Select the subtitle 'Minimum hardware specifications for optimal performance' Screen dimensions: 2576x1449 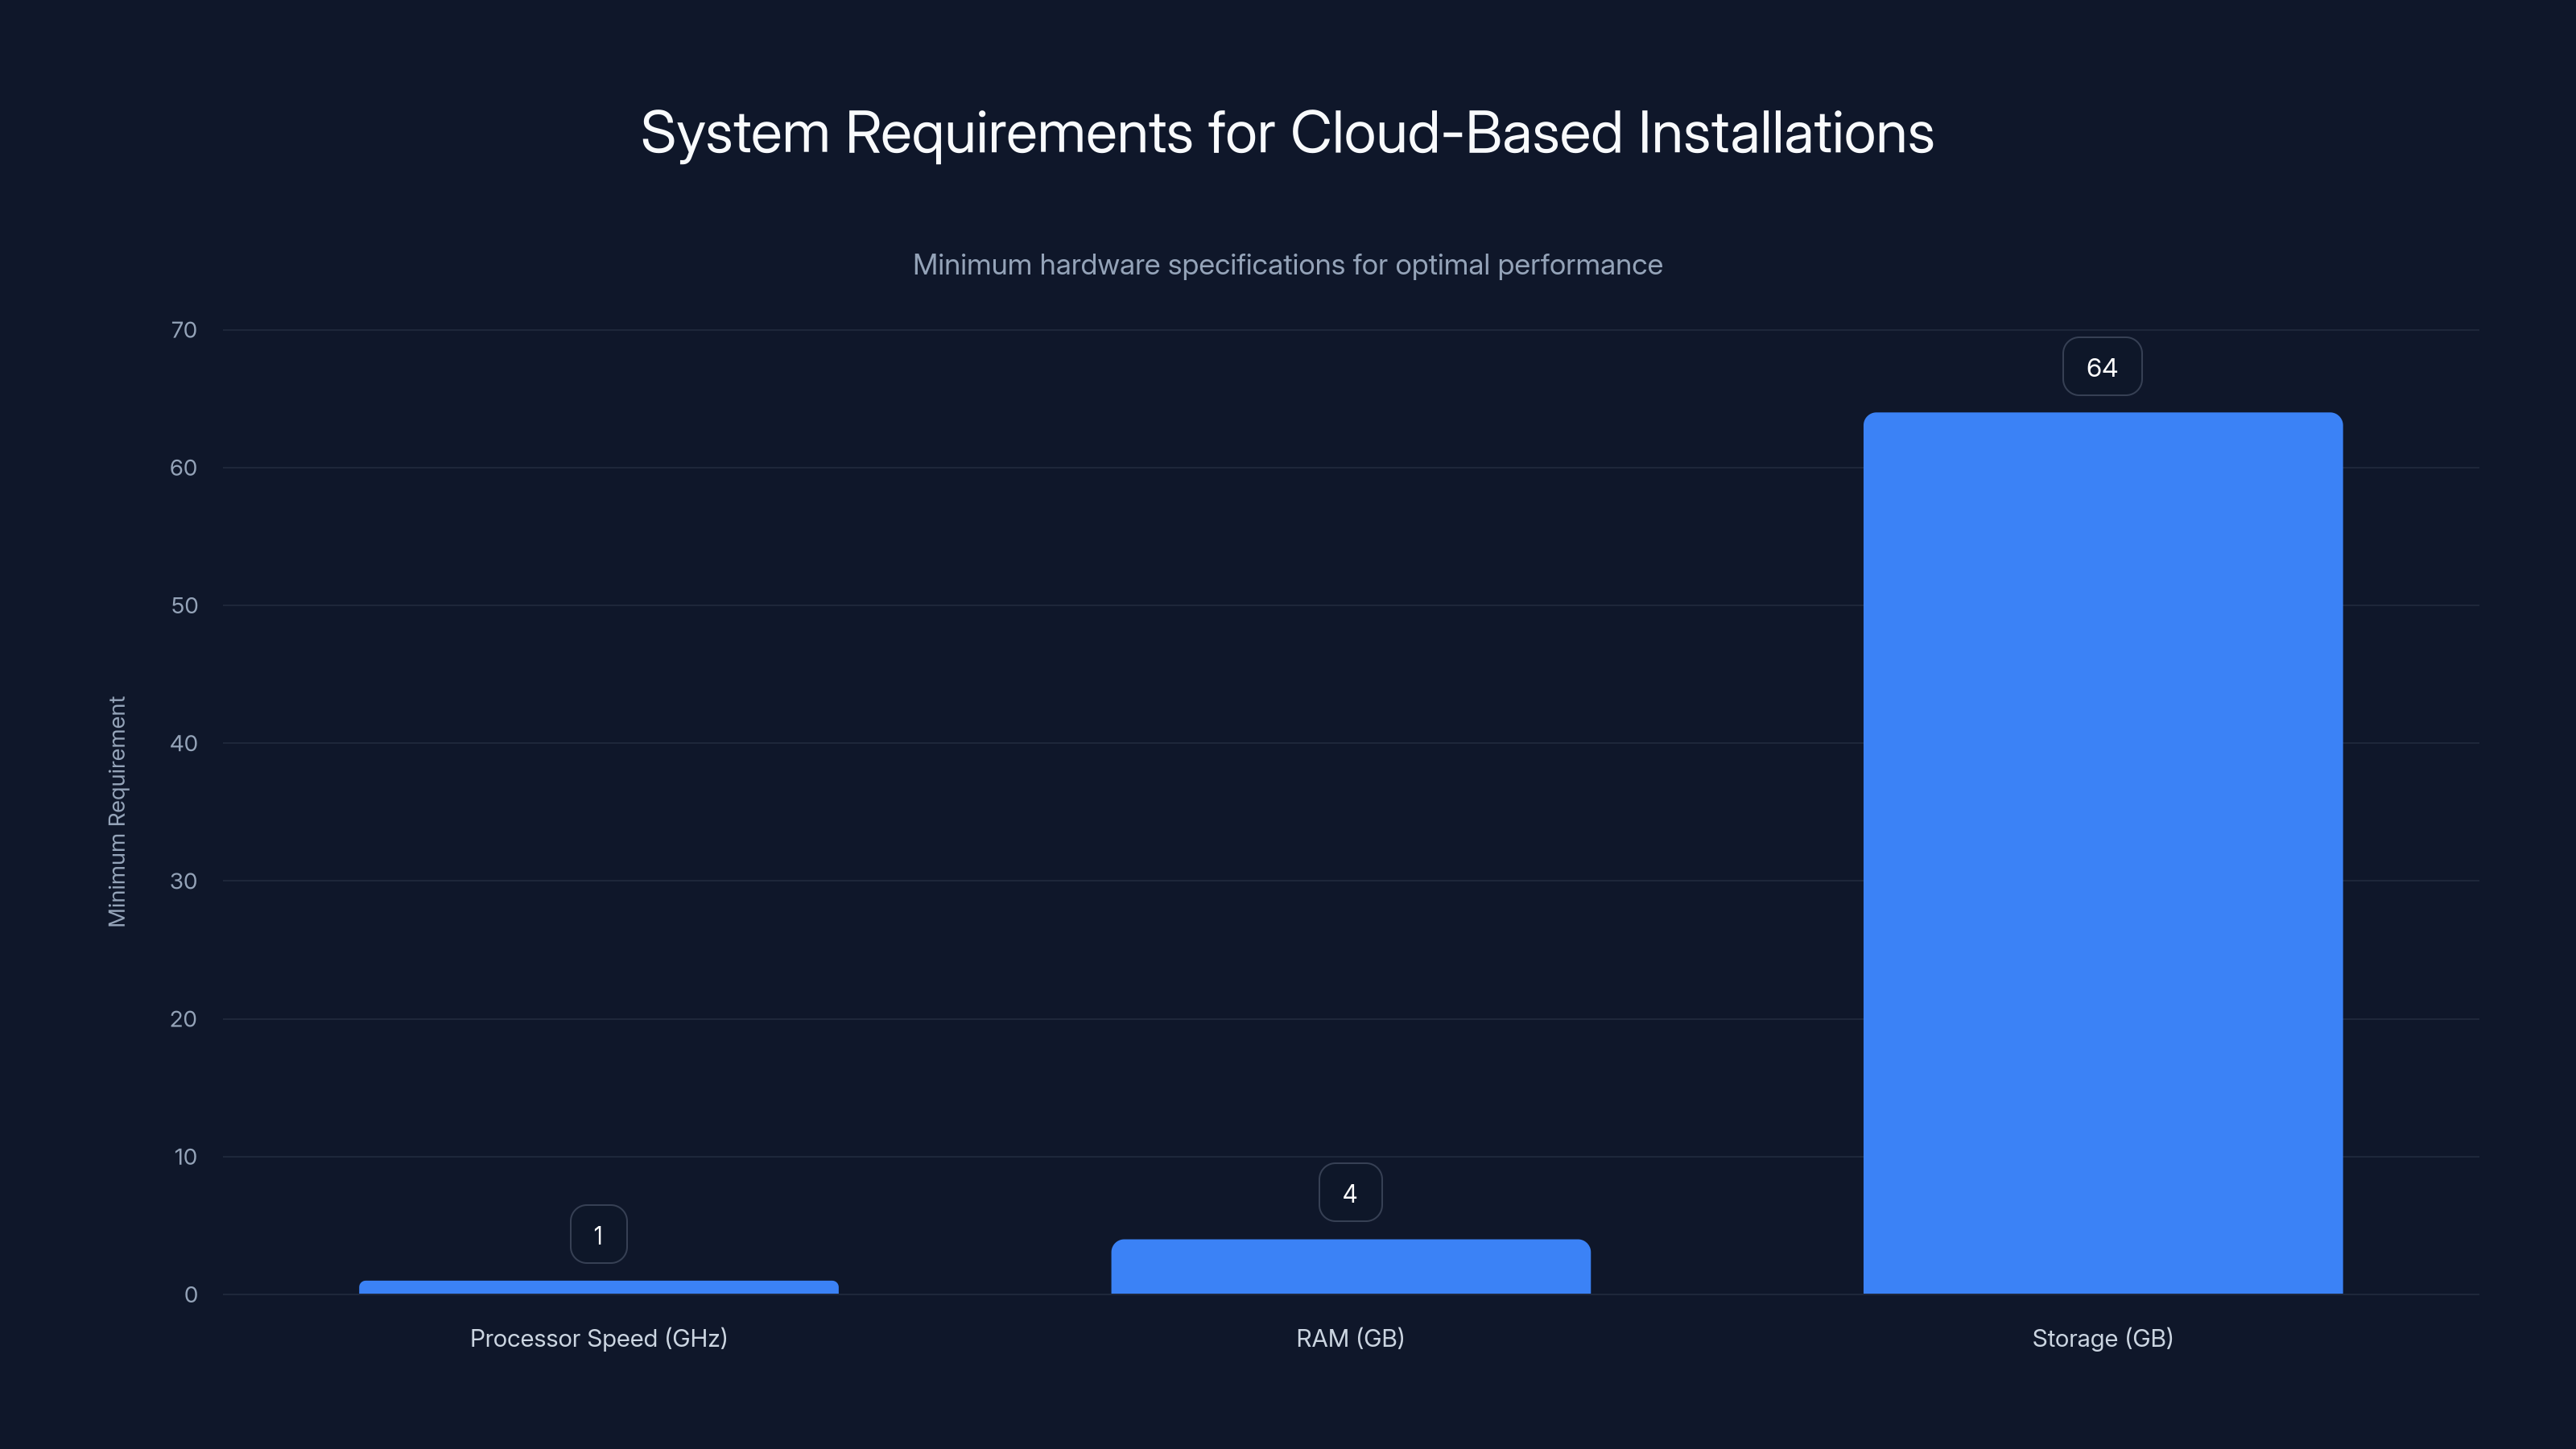(x=1287, y=265)
